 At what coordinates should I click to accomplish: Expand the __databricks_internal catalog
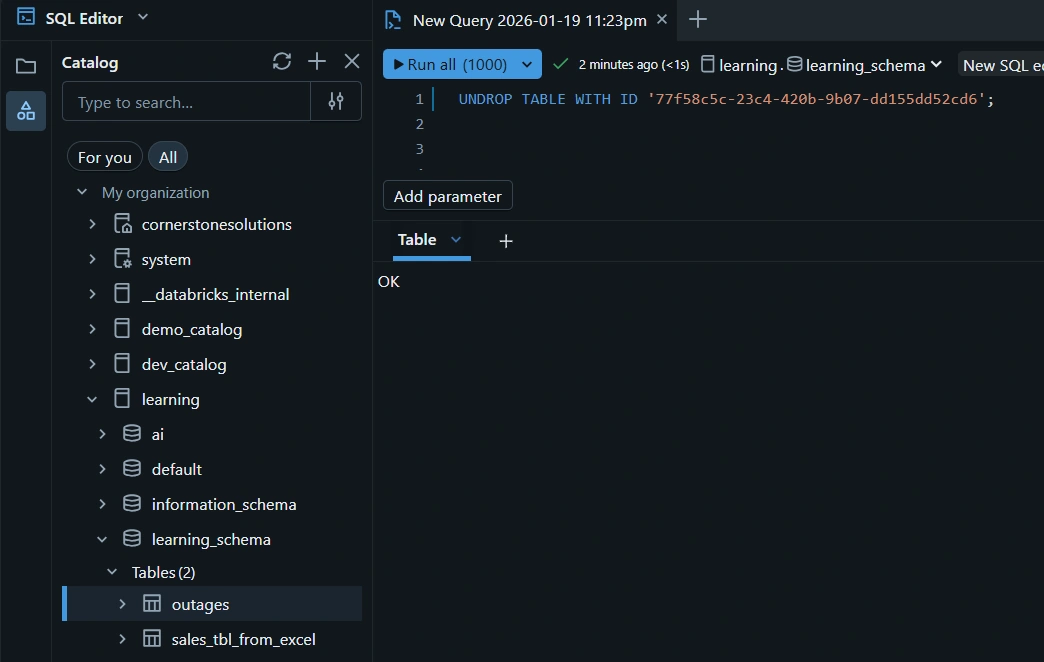(x=93, y=294)
